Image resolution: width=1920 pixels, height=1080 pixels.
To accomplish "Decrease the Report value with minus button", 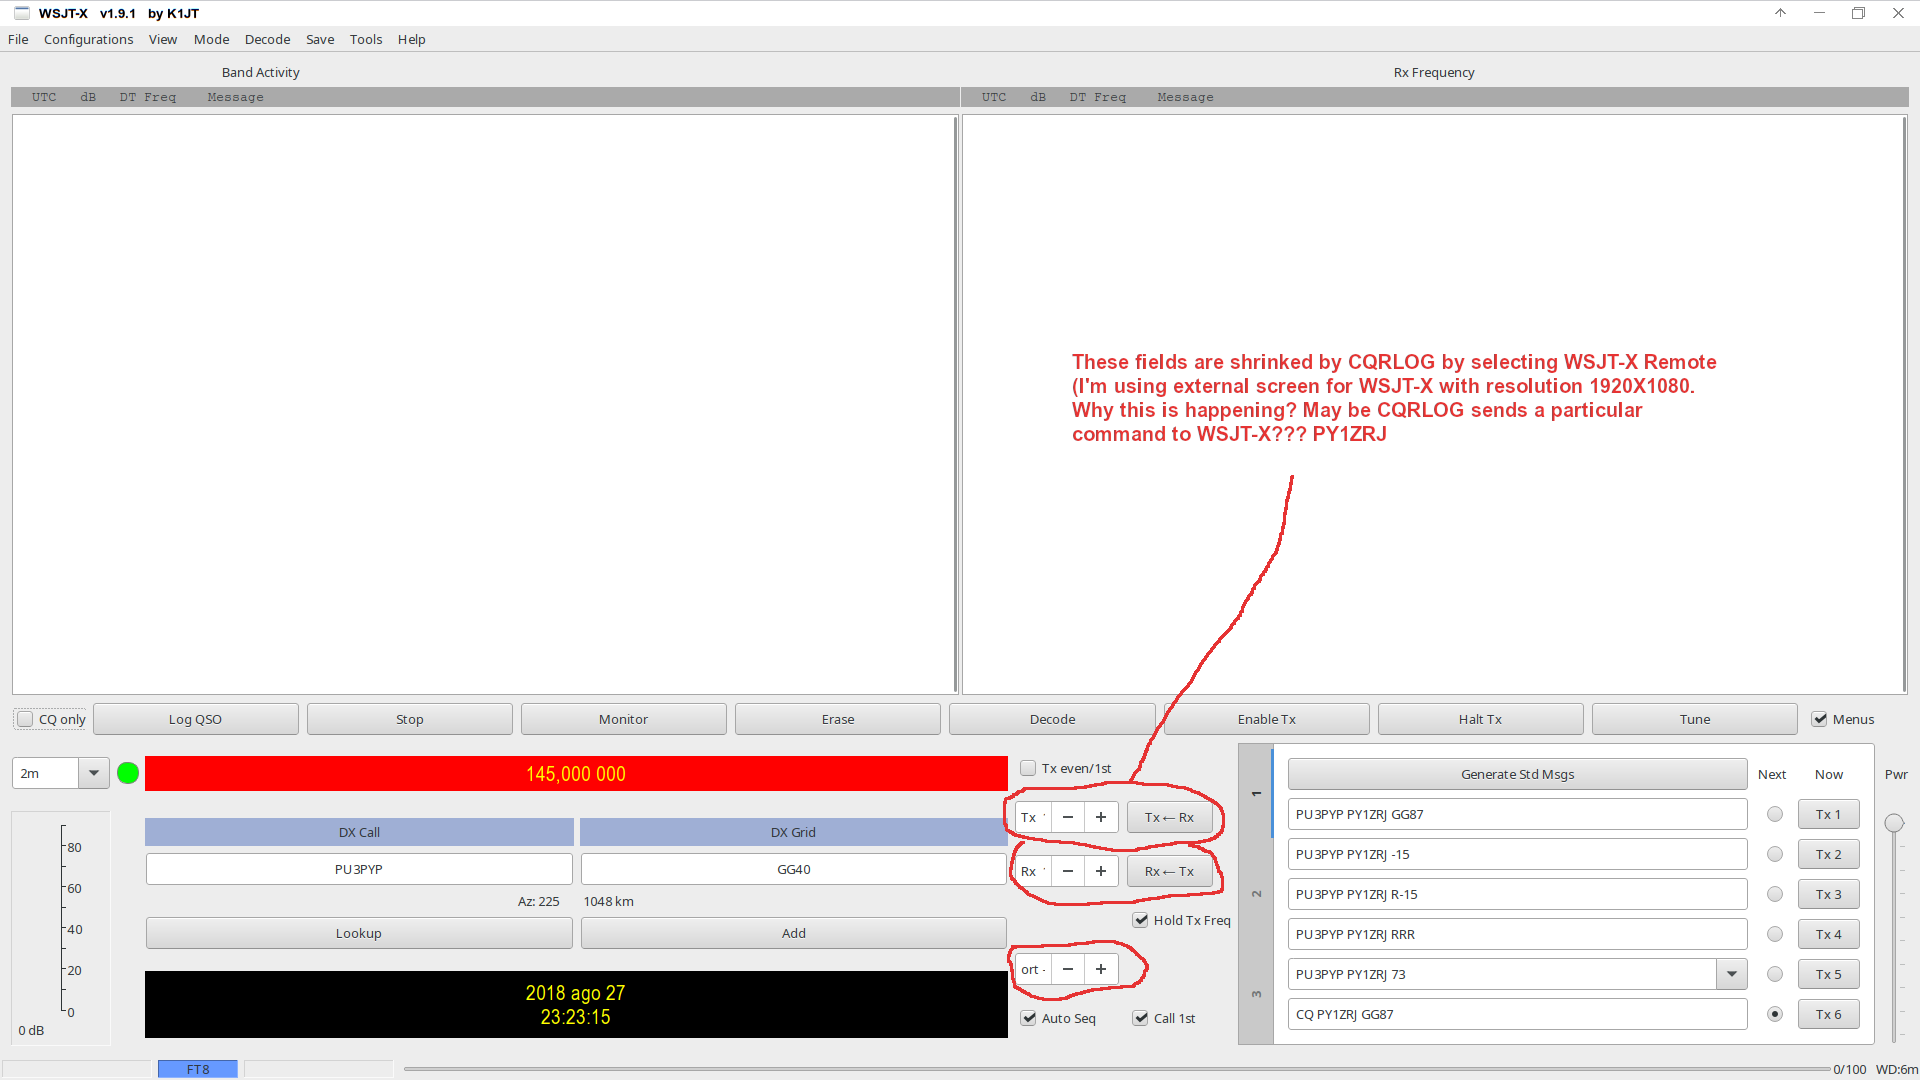I will [x=1068, y=969].
